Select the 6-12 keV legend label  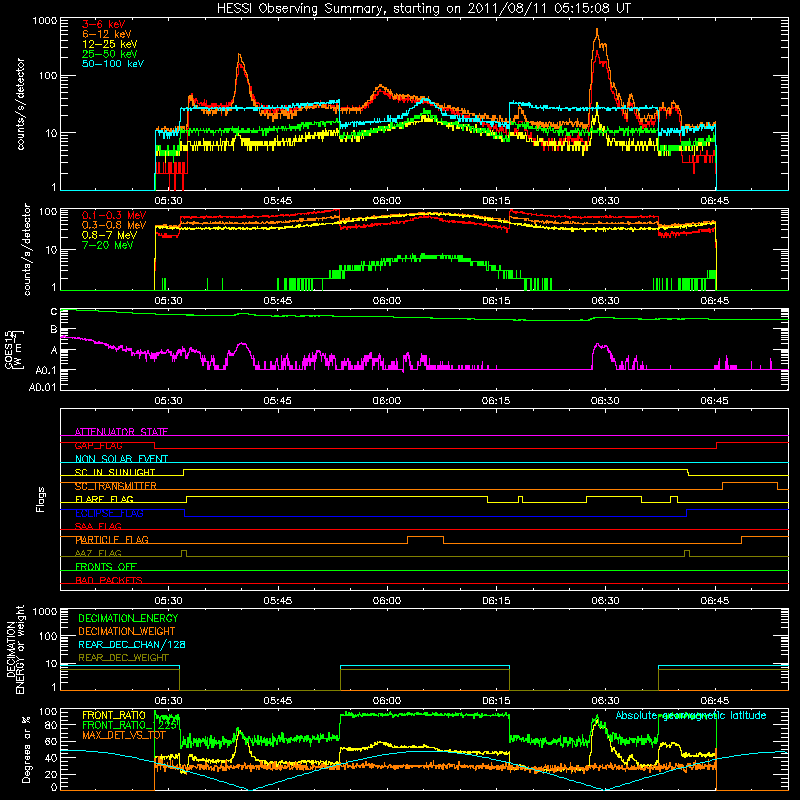click(107, 34)
